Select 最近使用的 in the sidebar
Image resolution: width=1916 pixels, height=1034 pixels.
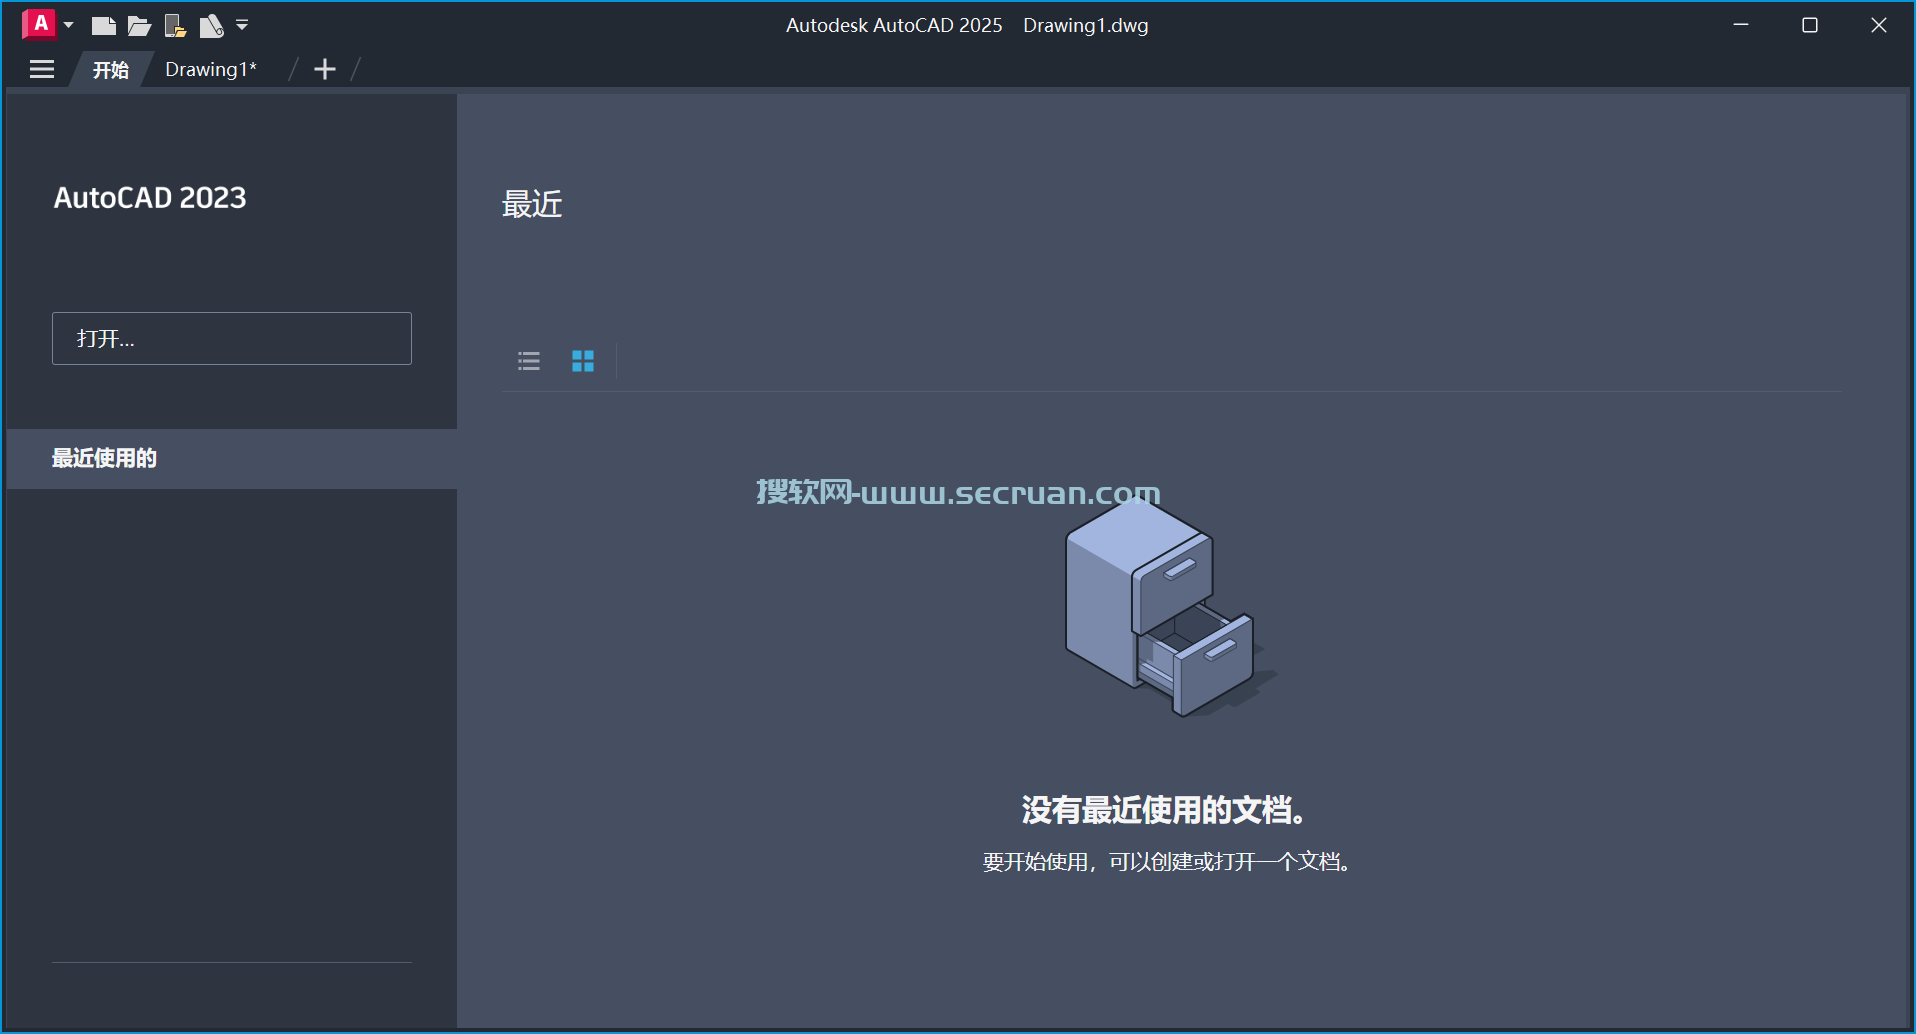pyautogui.click(x=232, y=459)
